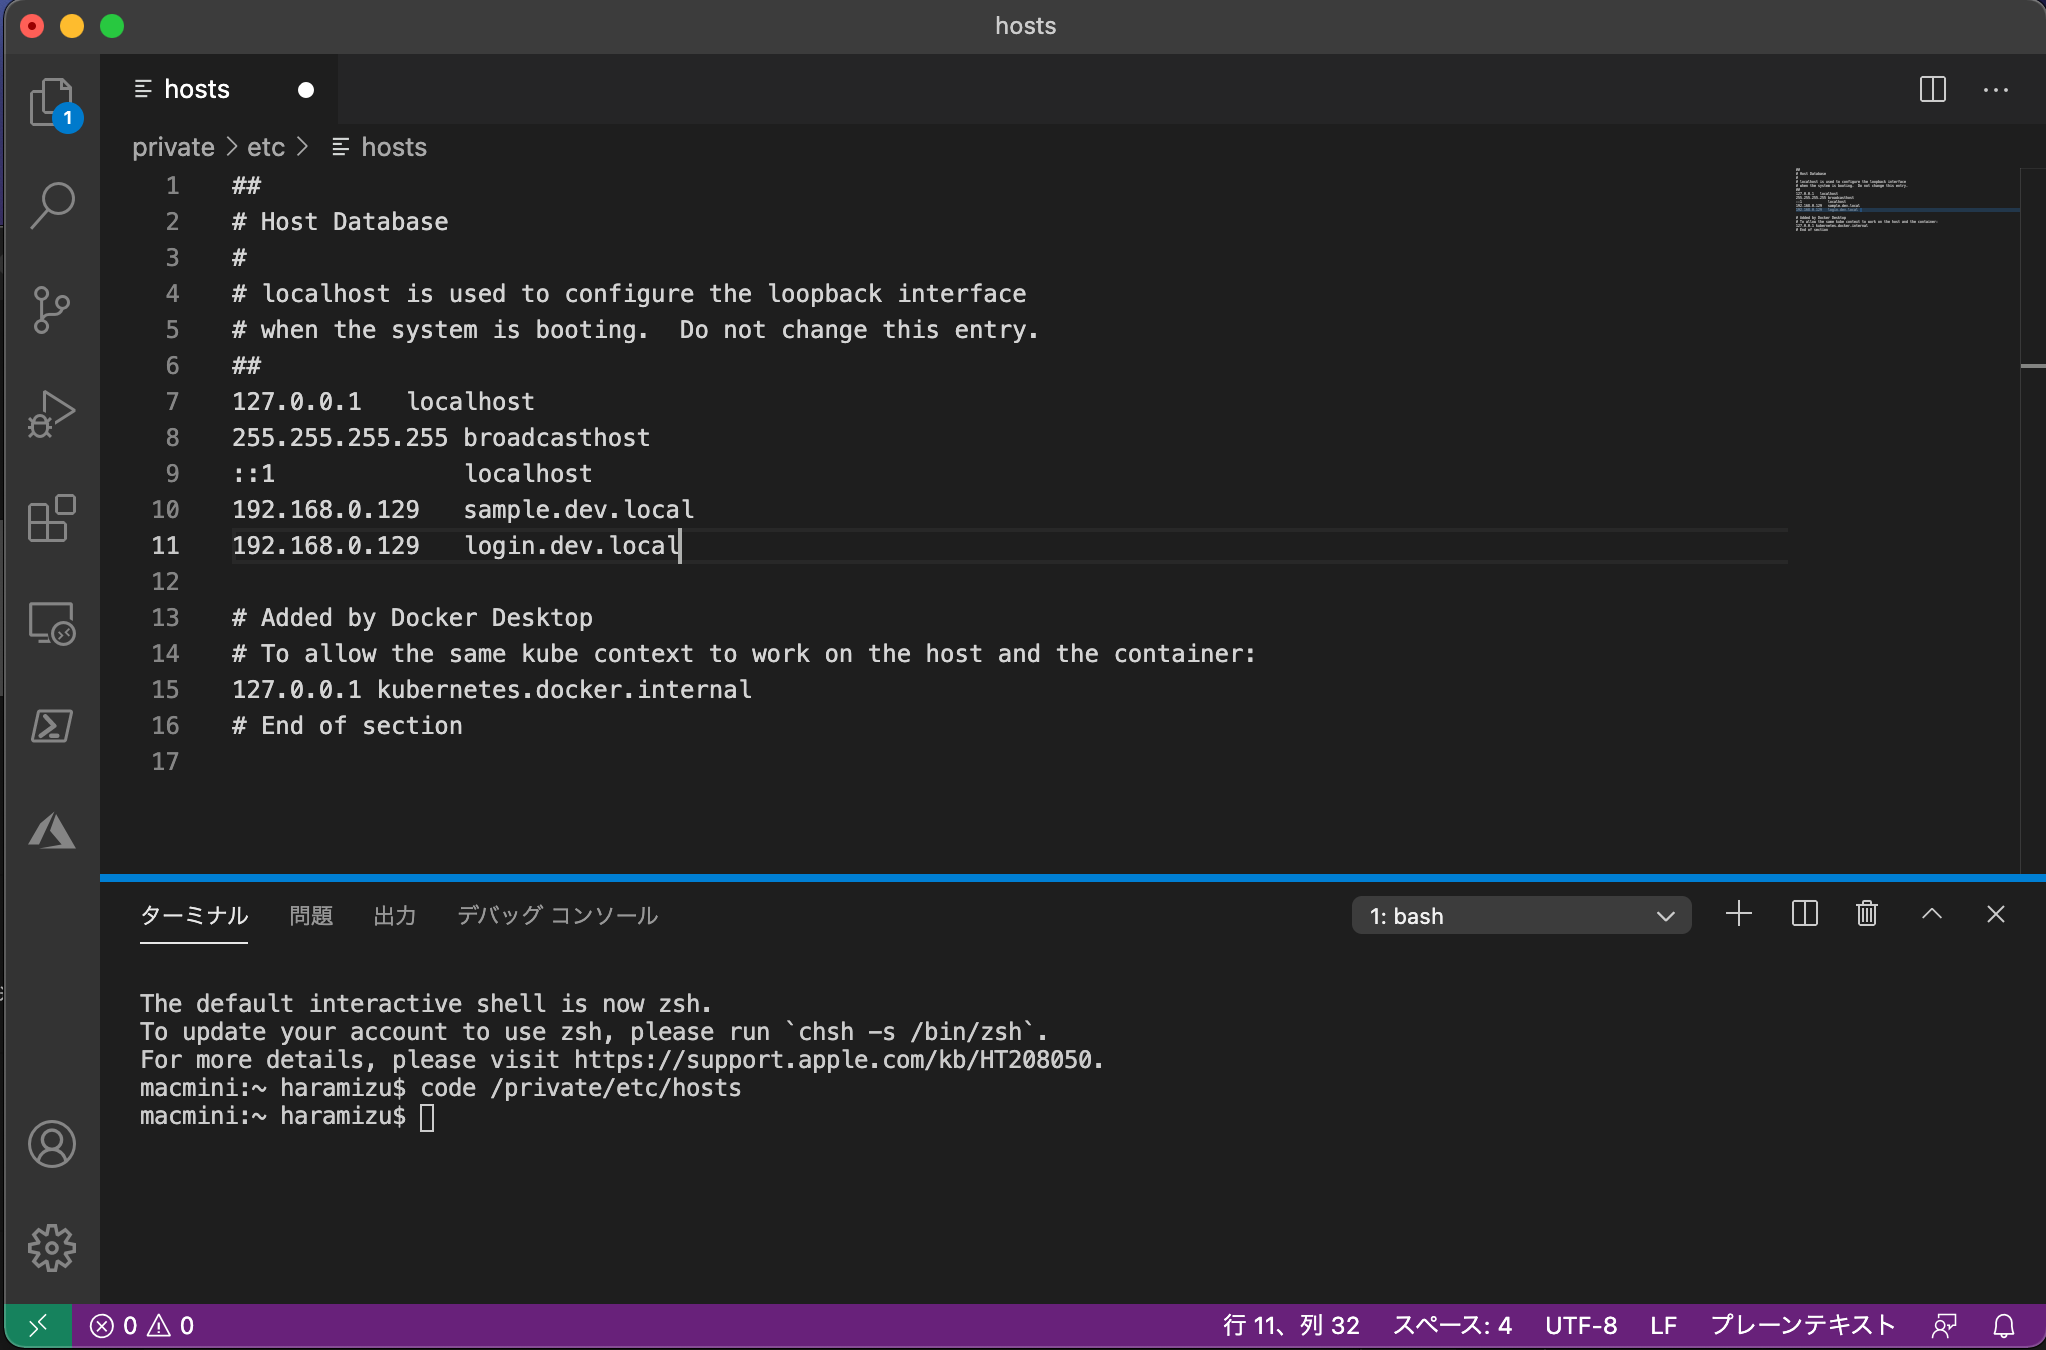Click the terminal text 'code /private/etc/hosts'

[x=580, y=1088]
